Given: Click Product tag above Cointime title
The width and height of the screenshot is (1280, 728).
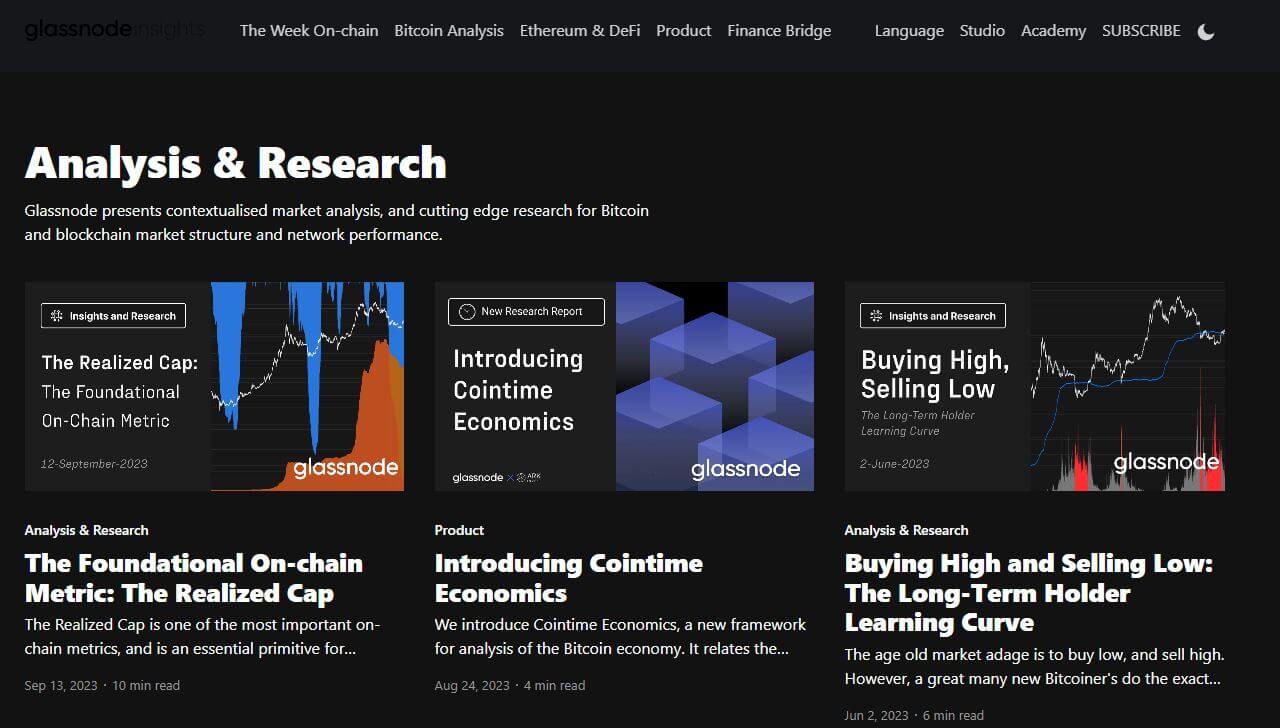Looking at the screenshot, I should tap(459, 530).
